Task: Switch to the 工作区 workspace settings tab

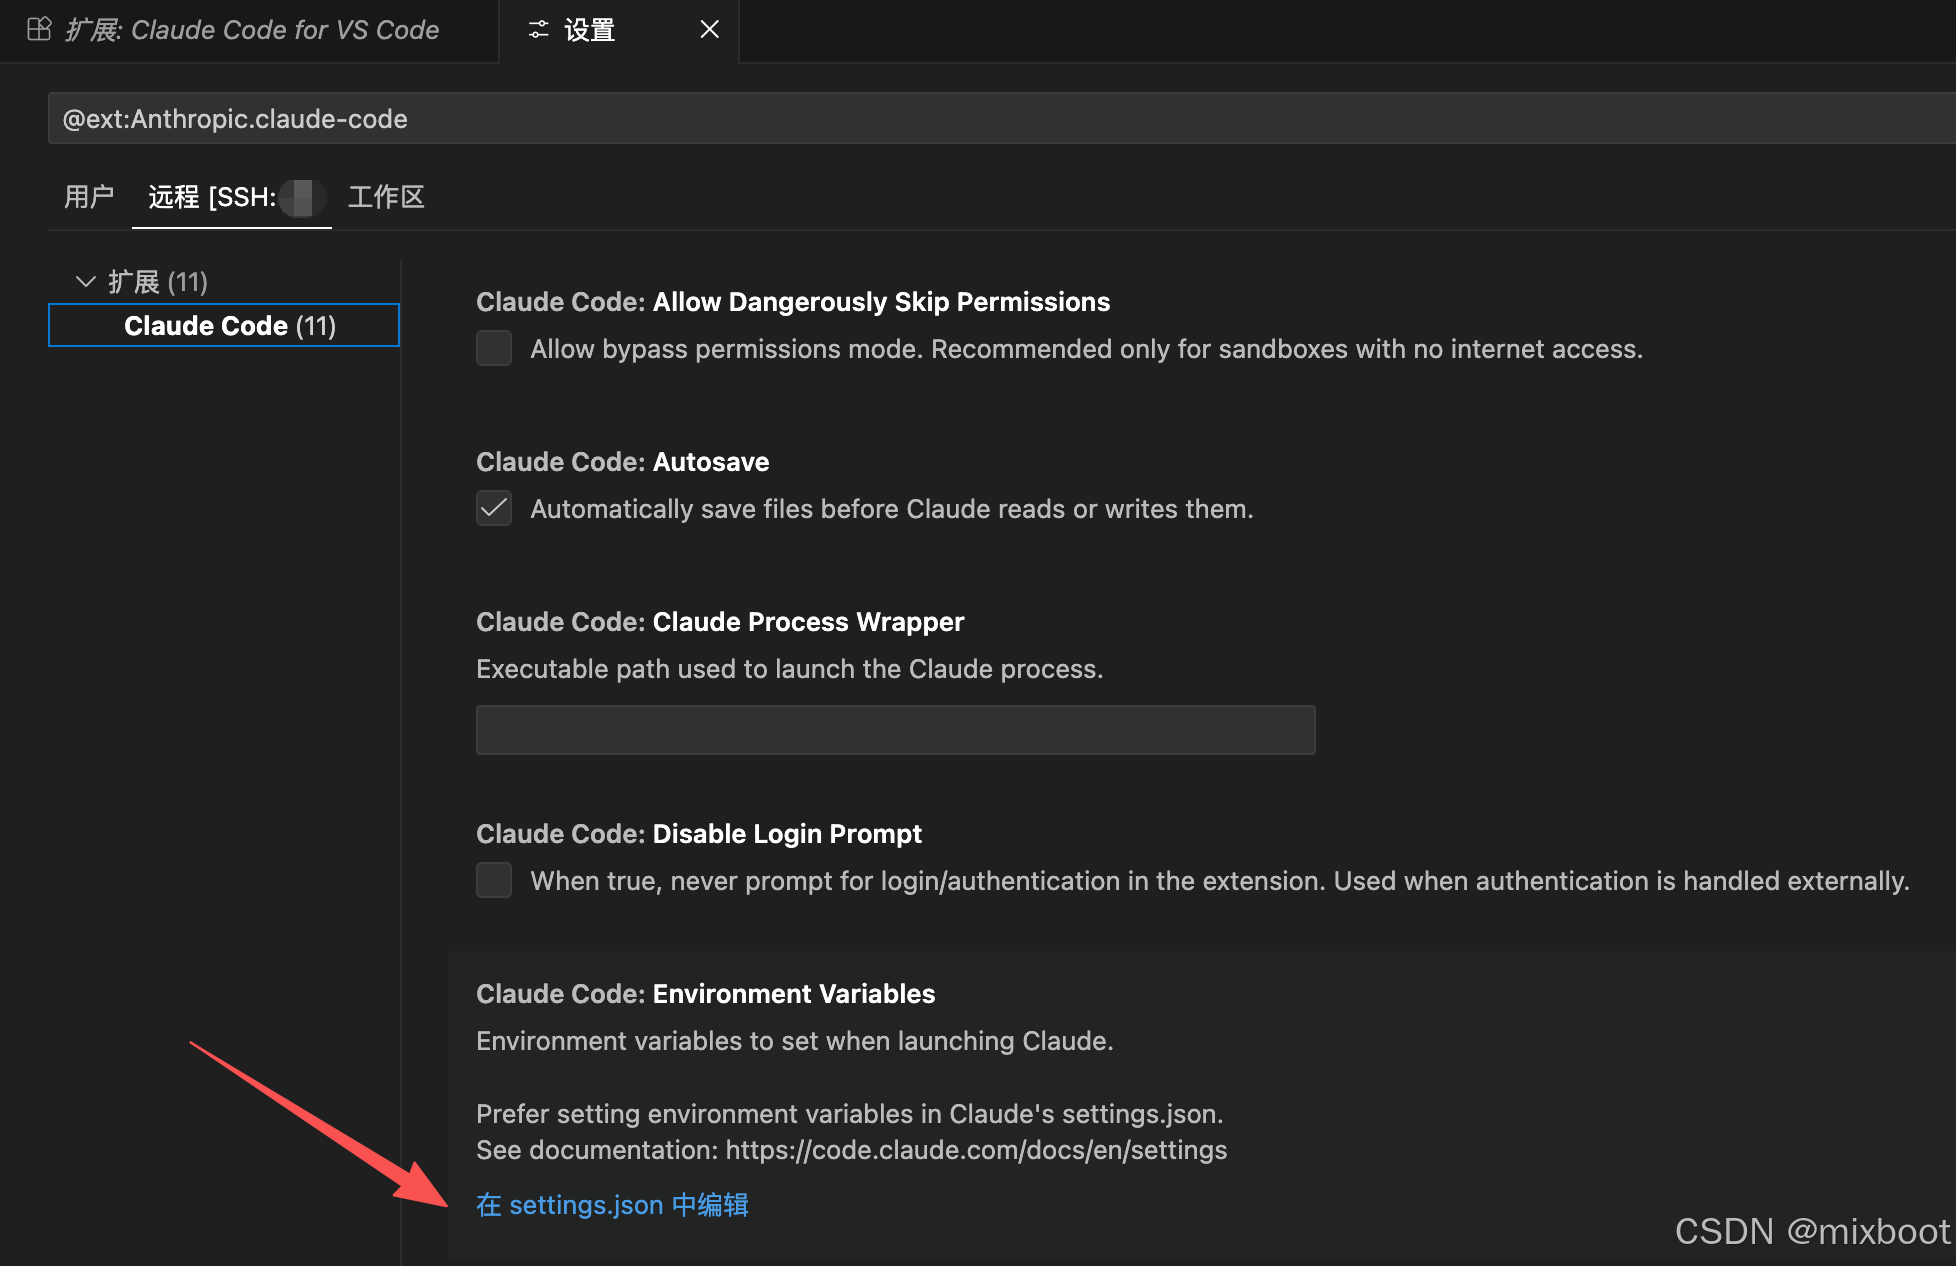Action: (x=386, y=197)
